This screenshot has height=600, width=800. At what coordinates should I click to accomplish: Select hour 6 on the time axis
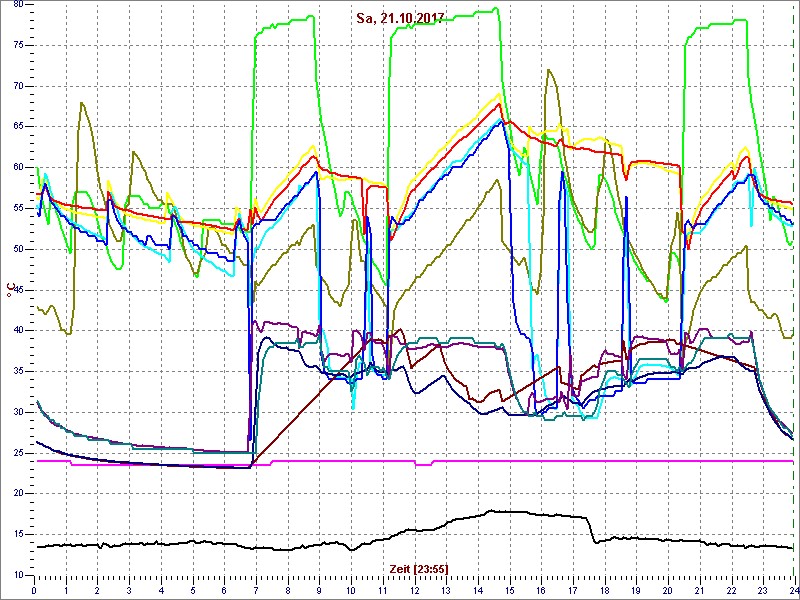pyautogui.click(x=225, y=590)
